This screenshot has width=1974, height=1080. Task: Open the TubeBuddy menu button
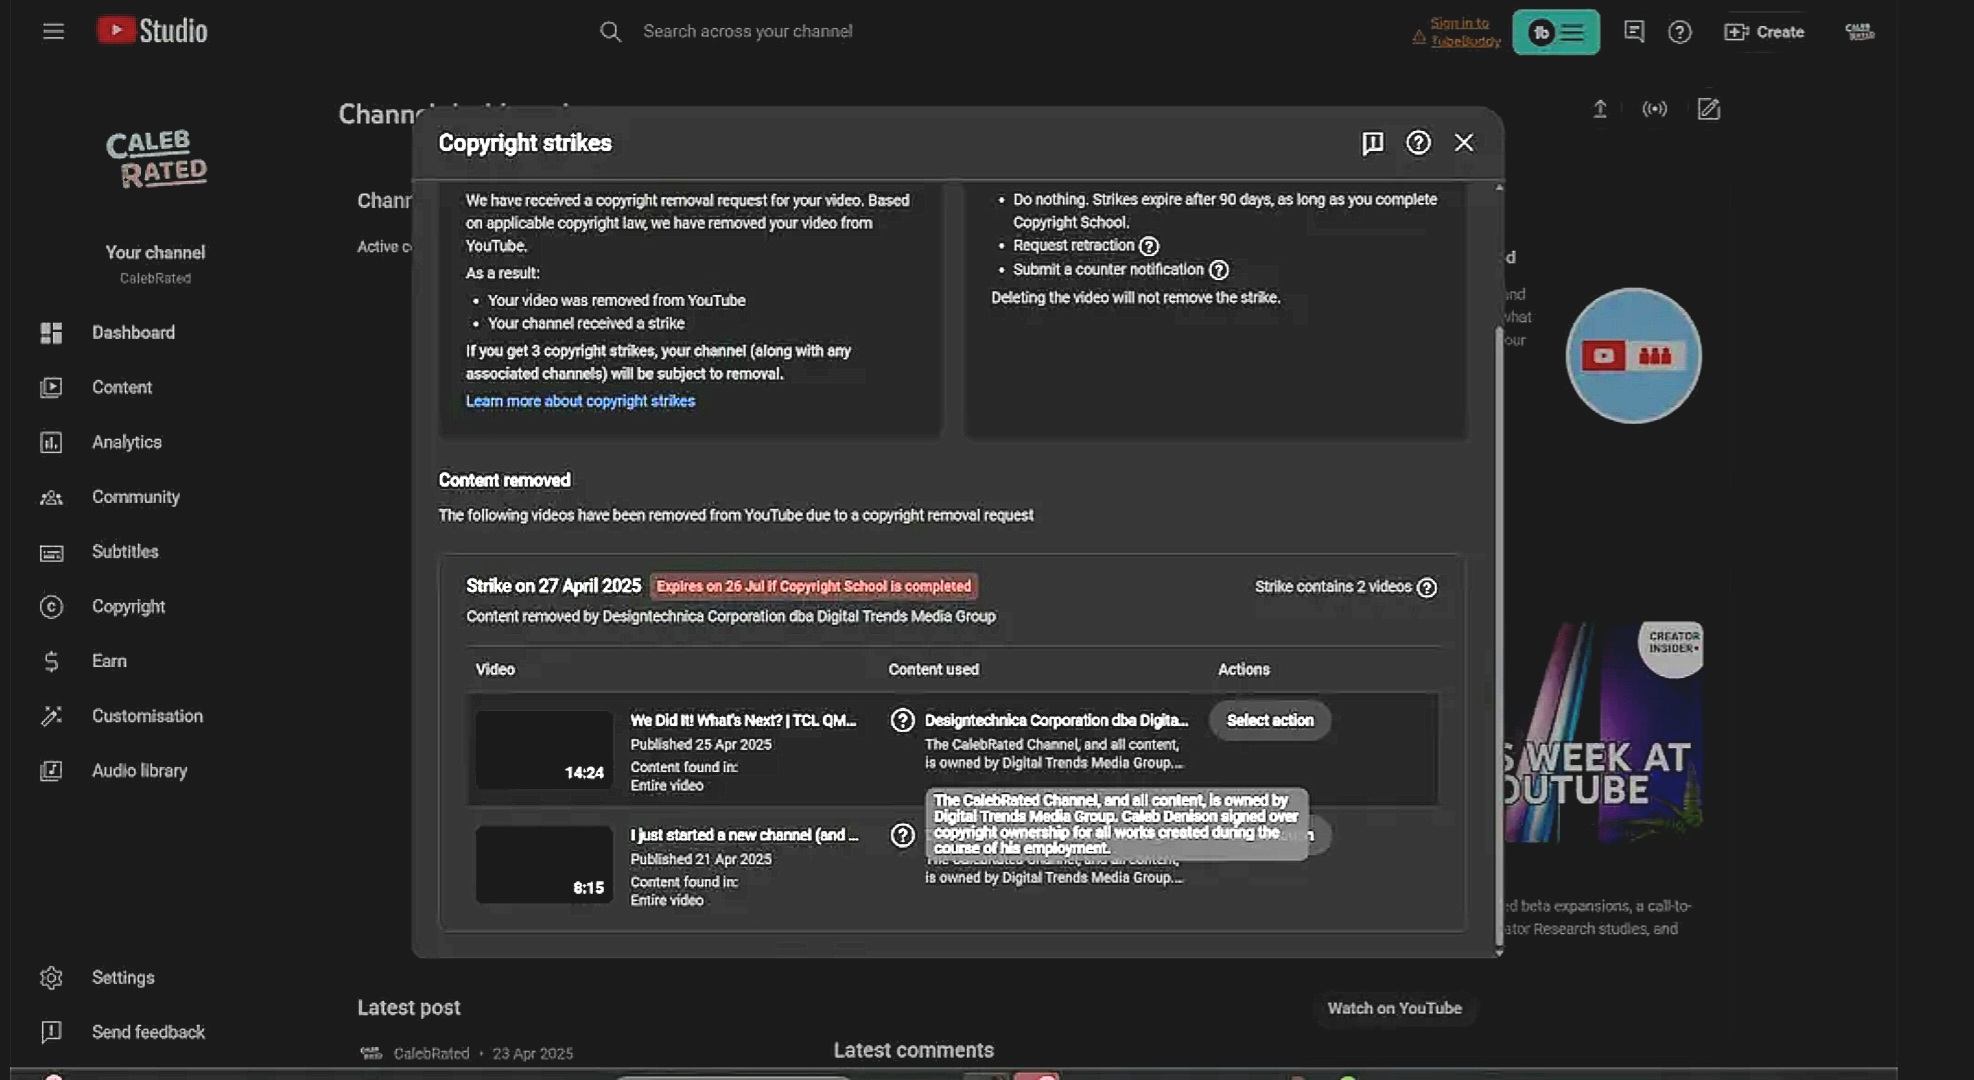[x=1555, y=32]
